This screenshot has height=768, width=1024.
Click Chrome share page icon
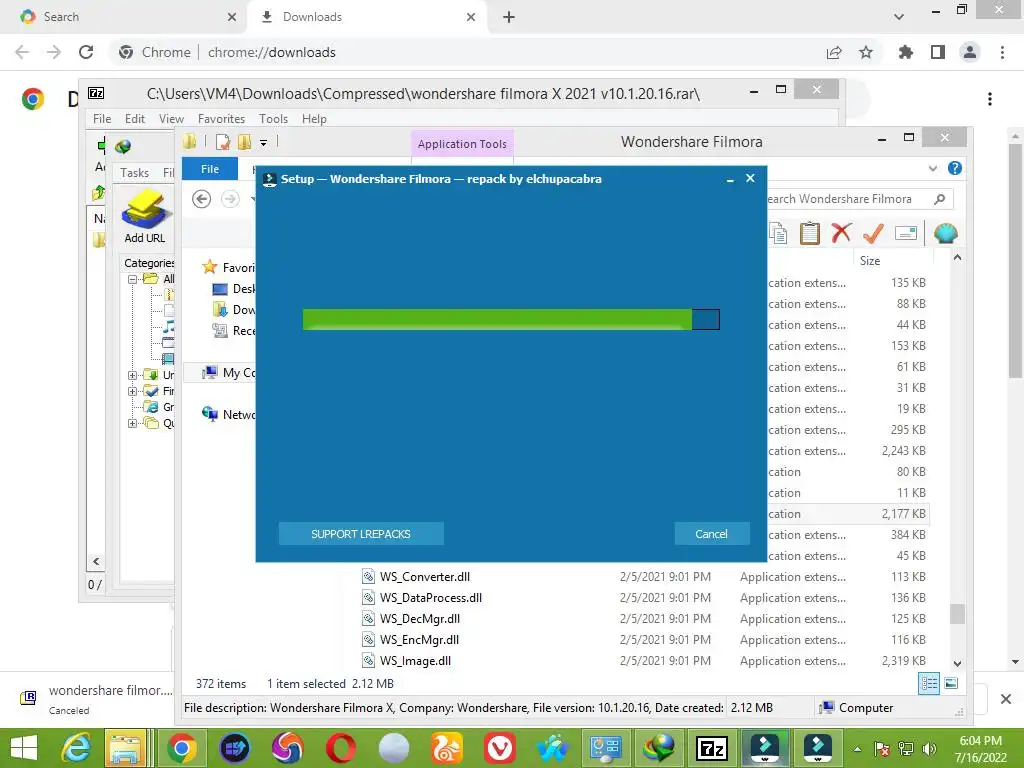tap(834, 52)
